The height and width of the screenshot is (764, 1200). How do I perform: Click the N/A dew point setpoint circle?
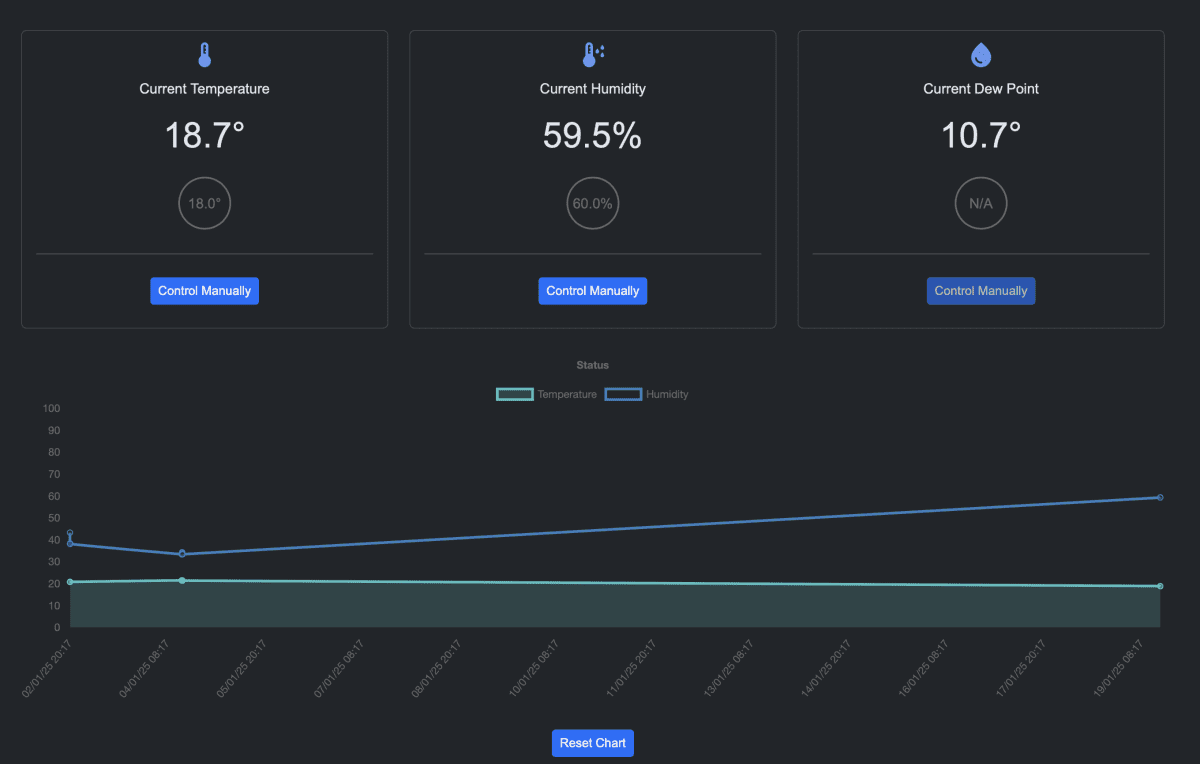[x=981, y=203]
